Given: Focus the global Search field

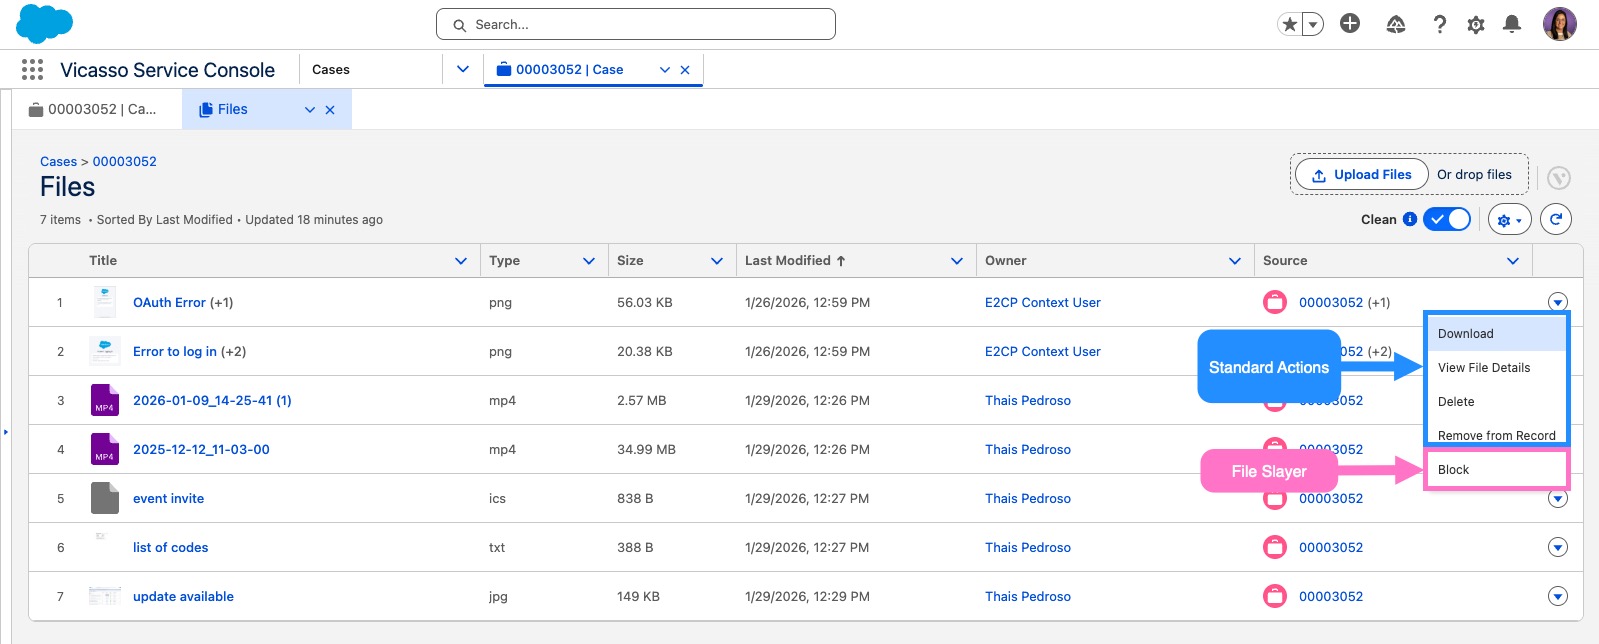Looking at the screenshot, I should pos(636,24).
